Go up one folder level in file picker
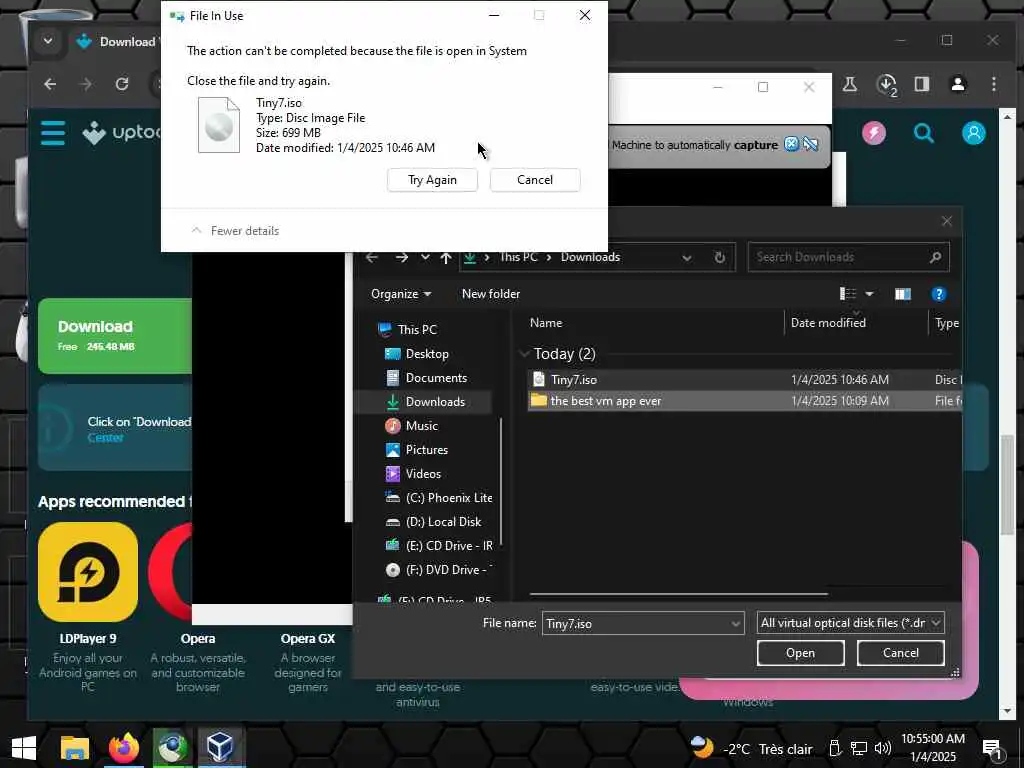 point(446,257)
